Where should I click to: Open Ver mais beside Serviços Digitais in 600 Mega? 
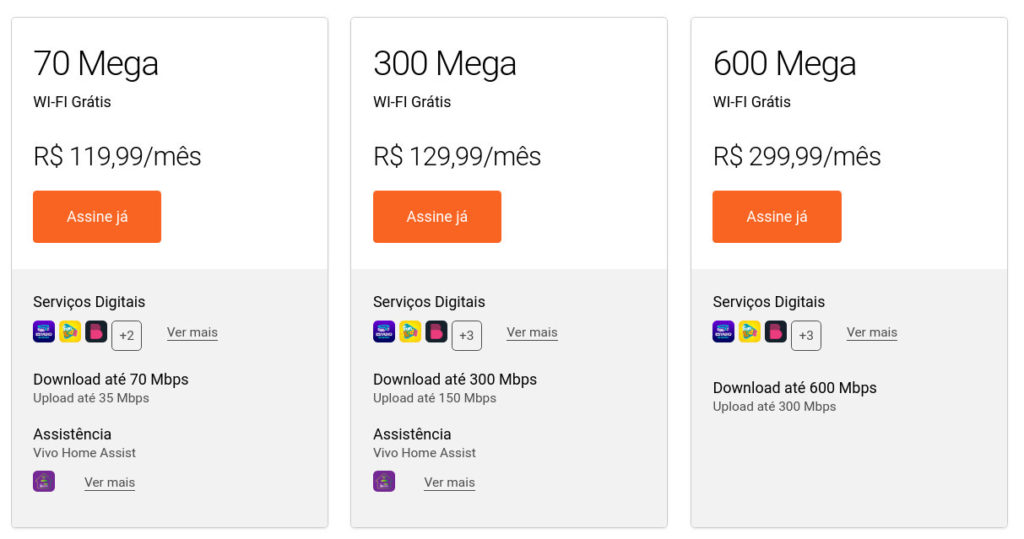(x=872, y=333)
